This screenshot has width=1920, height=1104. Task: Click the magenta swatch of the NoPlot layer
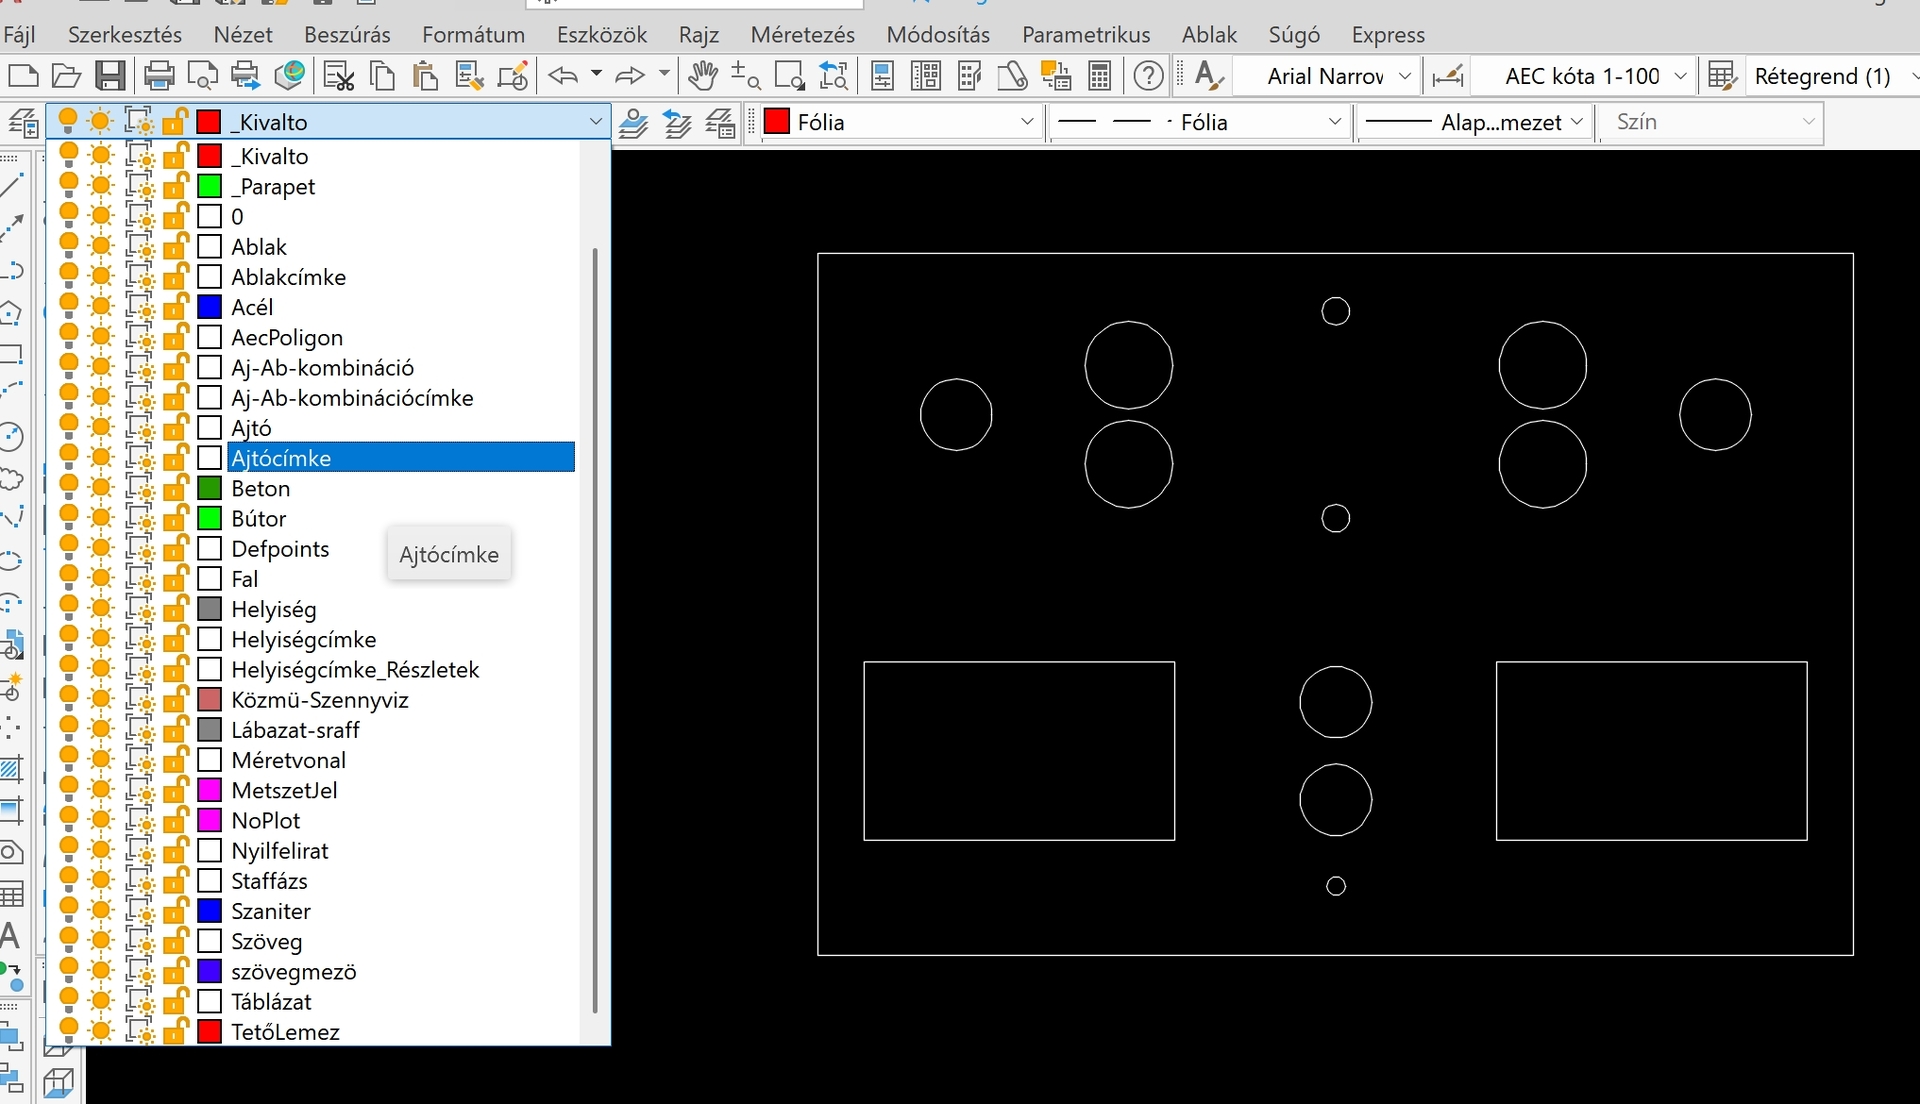point(209,820)
